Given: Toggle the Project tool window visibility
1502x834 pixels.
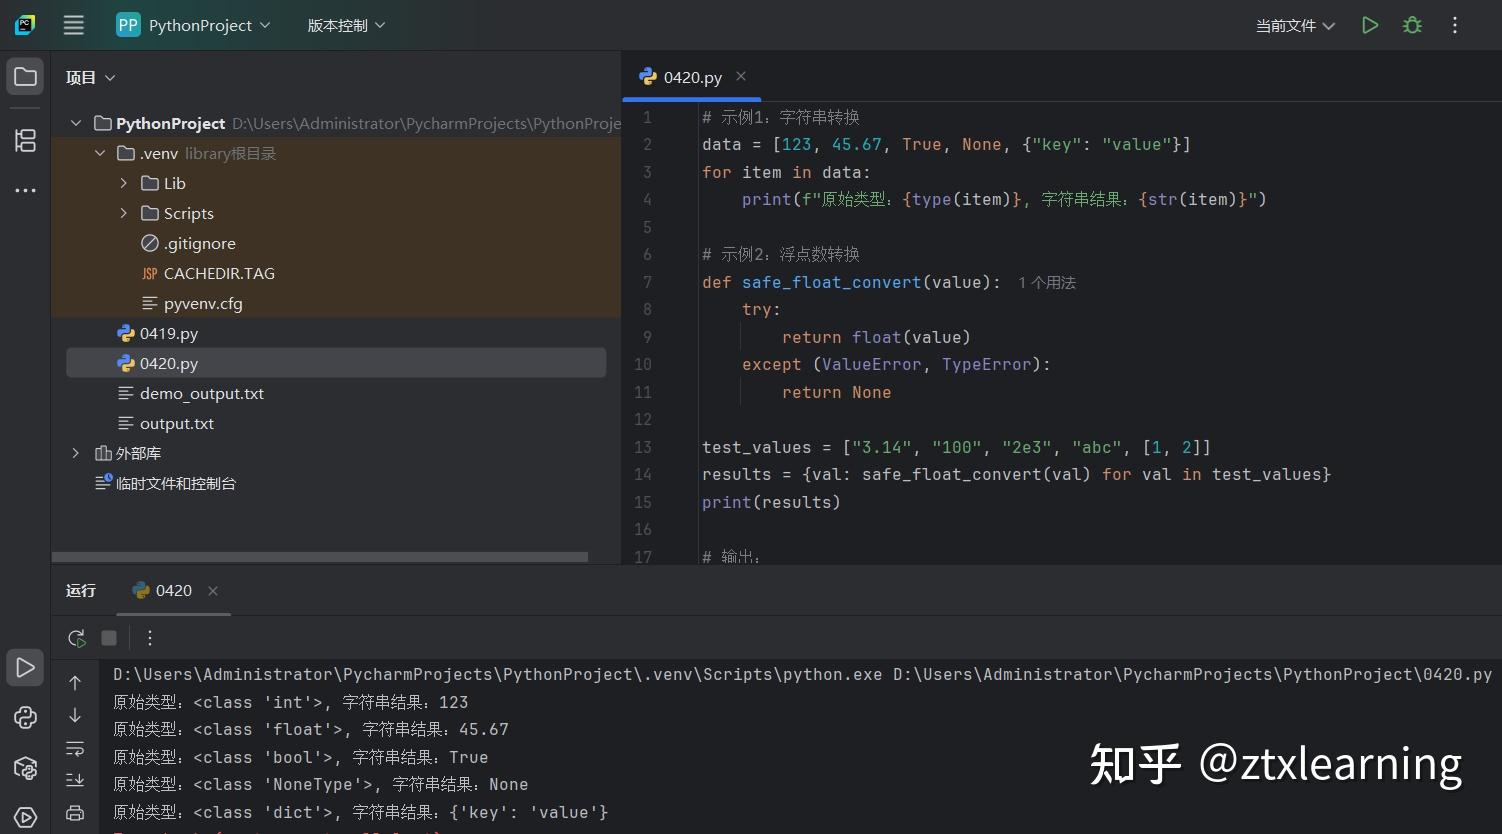Looking at the screenshot, I should [25, 74].
